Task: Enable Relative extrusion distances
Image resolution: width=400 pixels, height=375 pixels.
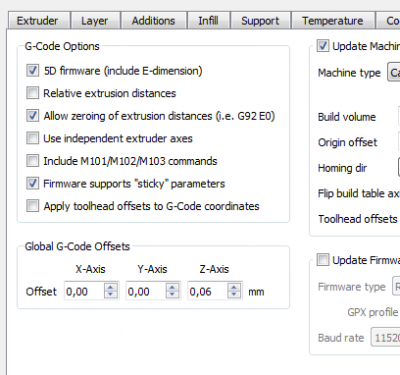Action: [32, 93]
